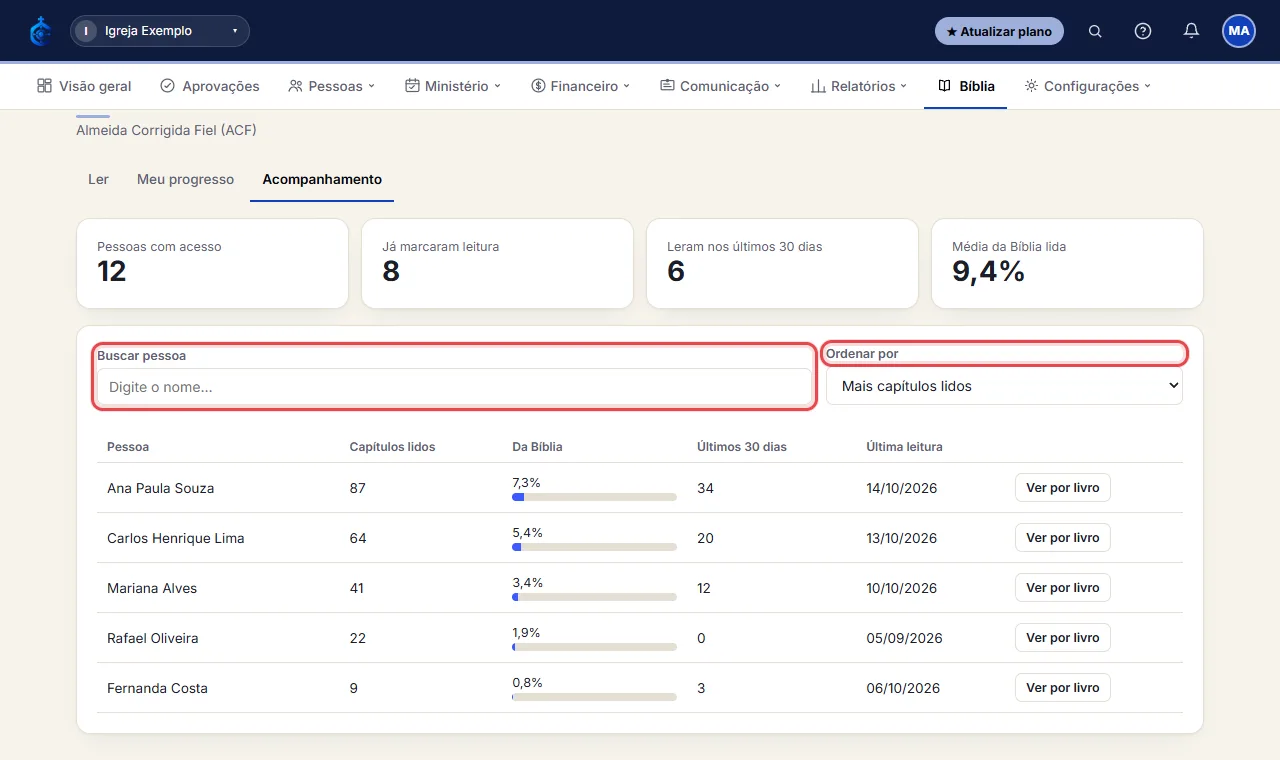Click the name Carlos Henrique Lima
The height and width of the screenshot is (760, 1280).
176,538
